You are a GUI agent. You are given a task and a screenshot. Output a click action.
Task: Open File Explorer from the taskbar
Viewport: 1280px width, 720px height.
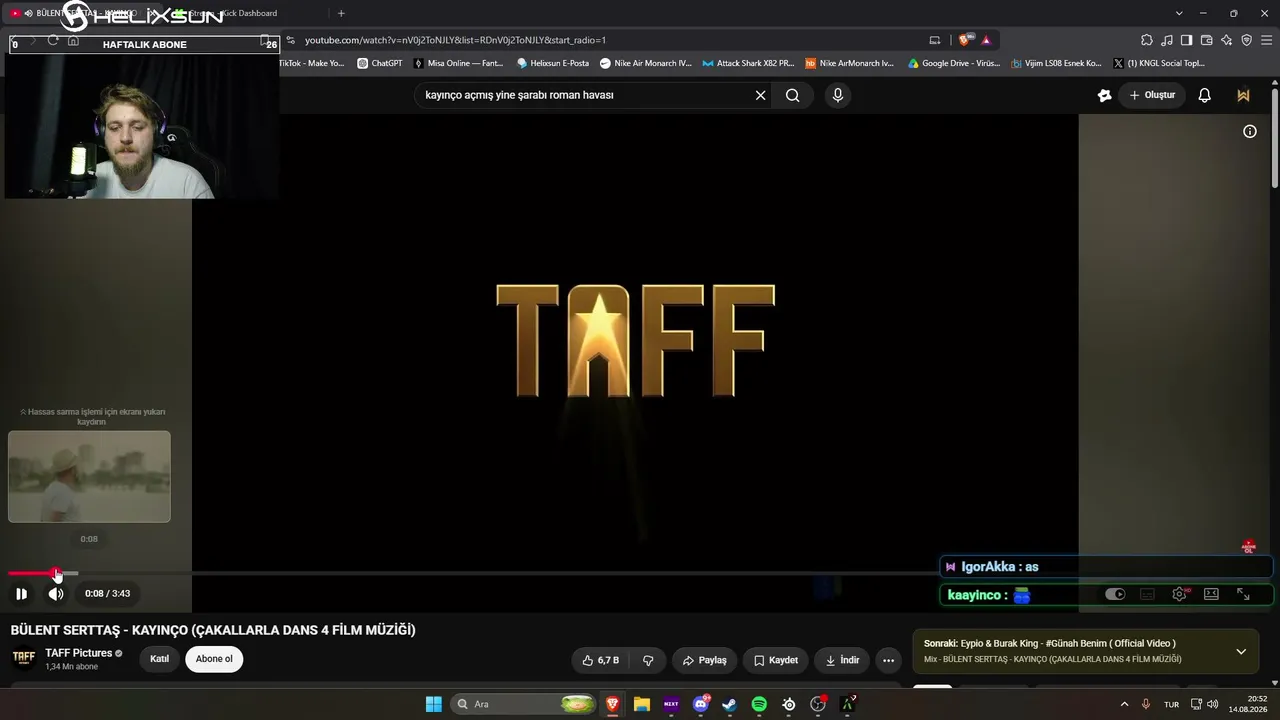[x=642, y=704]
